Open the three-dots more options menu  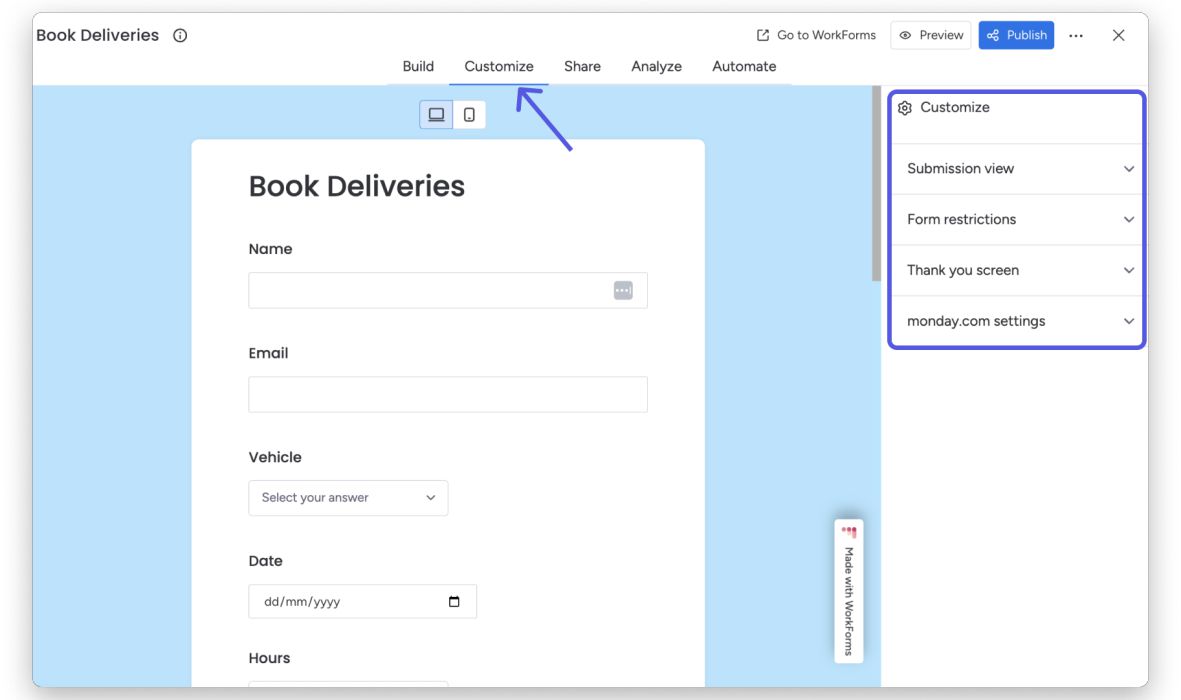(1076, 35)
